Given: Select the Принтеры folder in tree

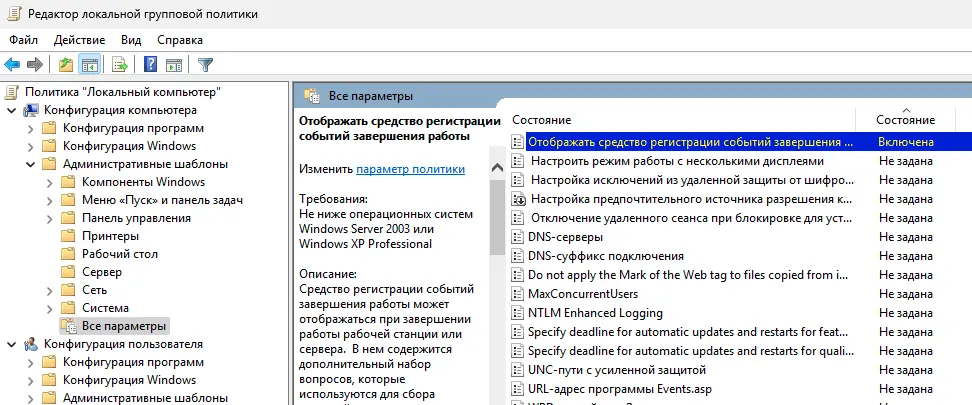Looking at the screenshot, I should point(110,236).
